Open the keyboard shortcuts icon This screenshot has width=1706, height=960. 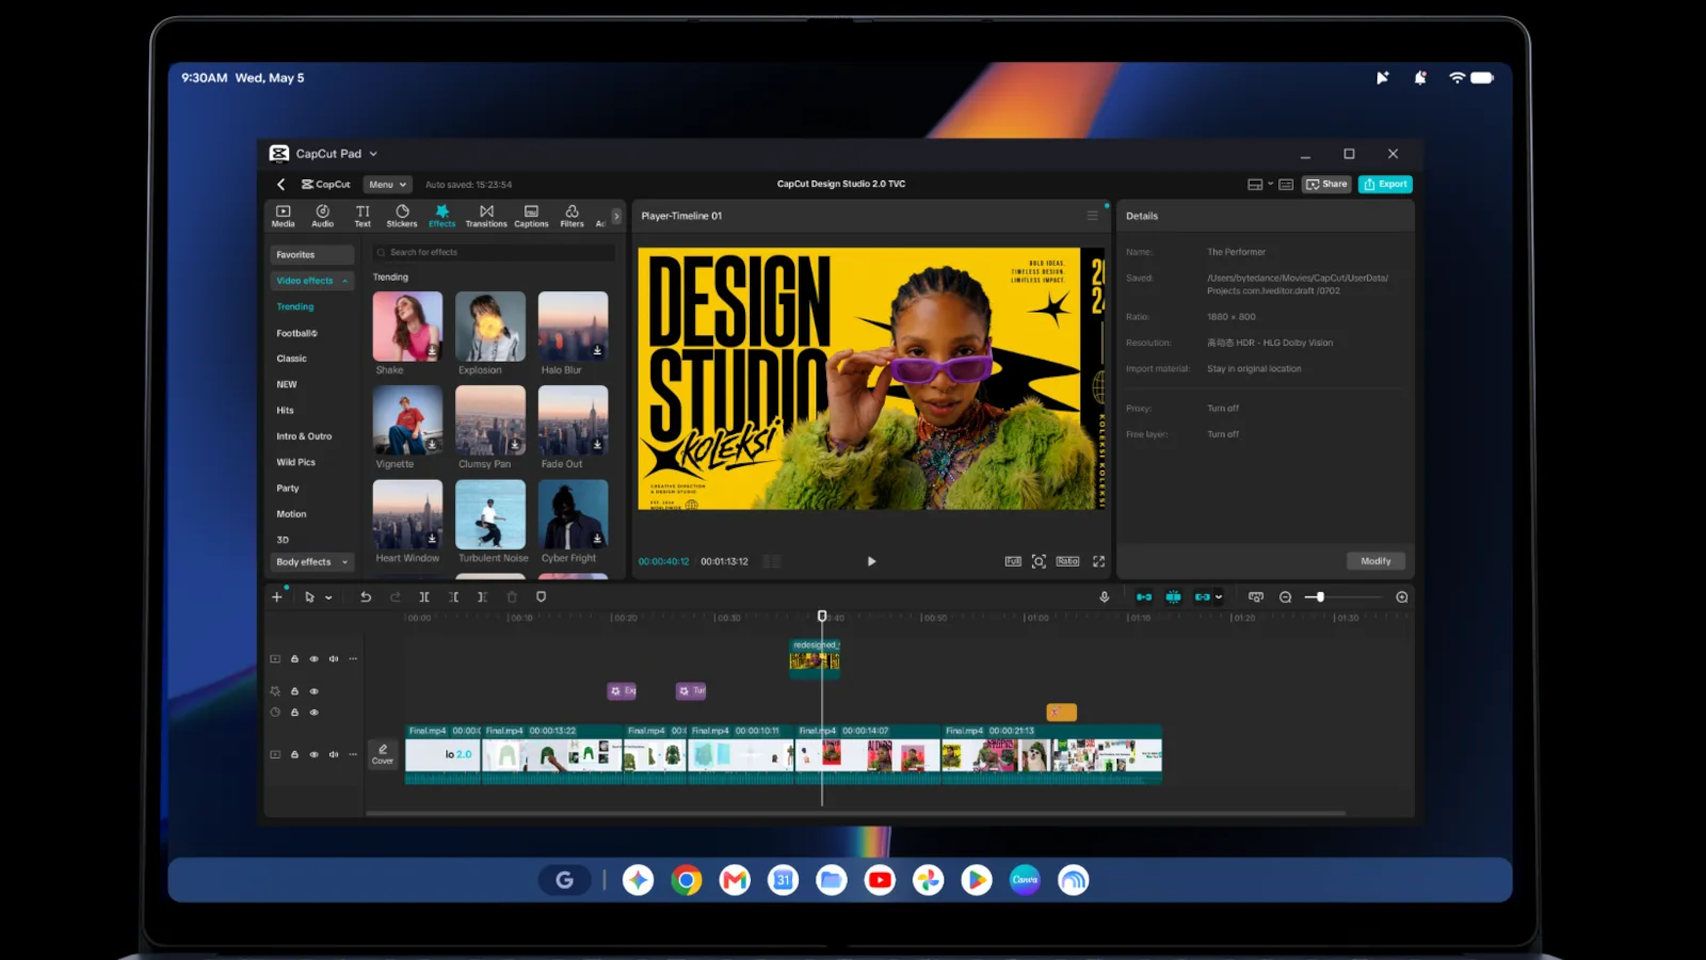tap(1286, 184)
